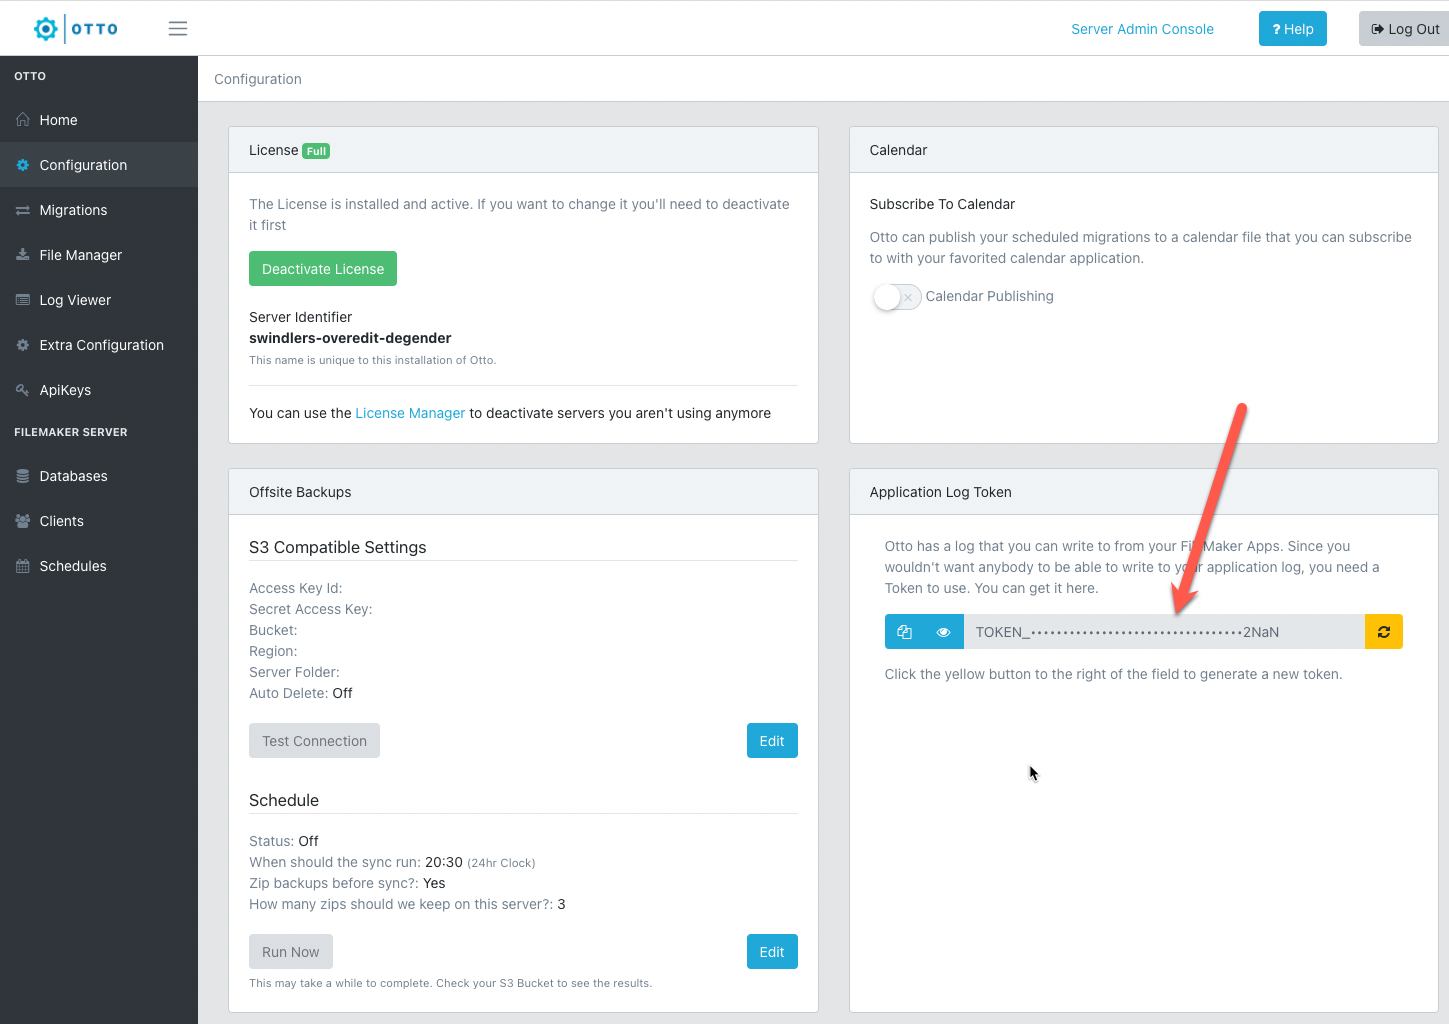Click the Configuration gear icon in sidebar

pyautogui.click(x=23, y=165)
